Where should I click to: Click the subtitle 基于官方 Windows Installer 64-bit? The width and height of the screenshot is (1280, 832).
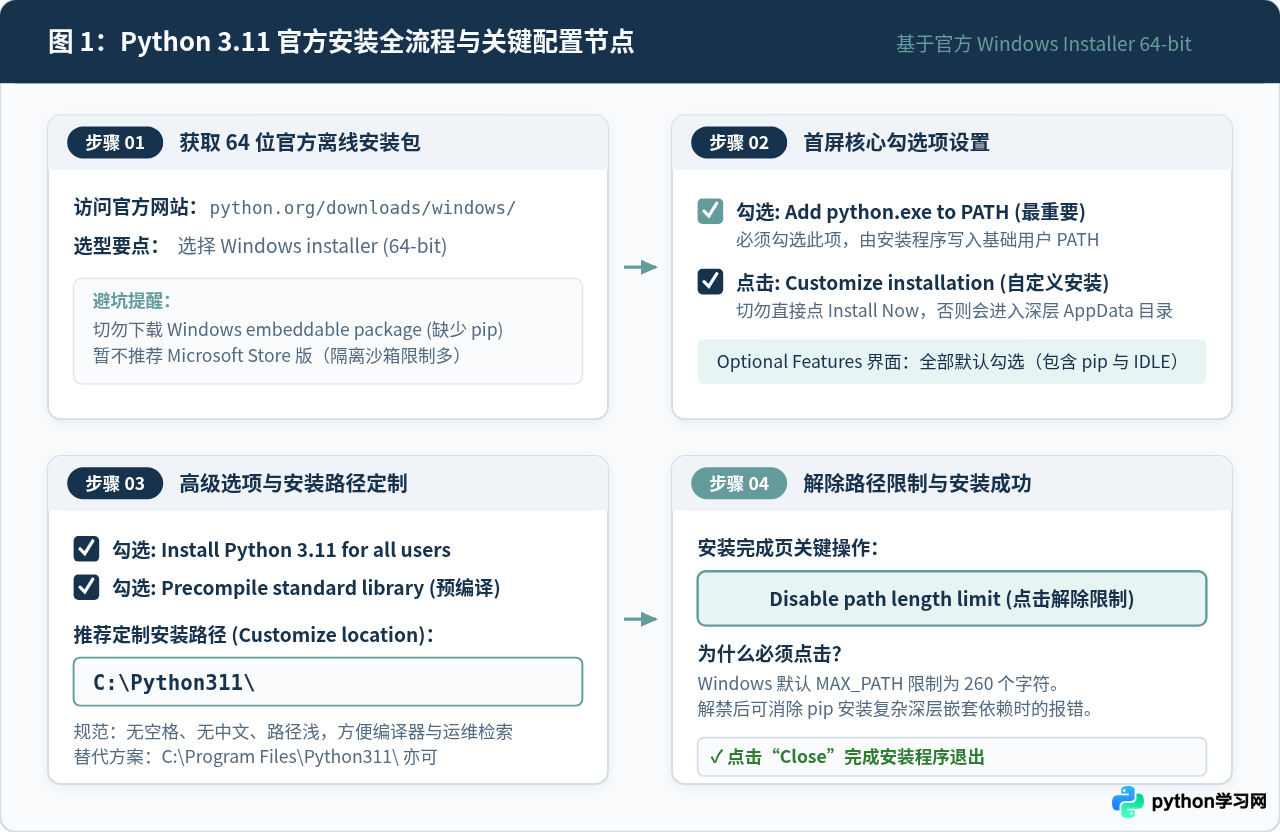[1044, 44]
